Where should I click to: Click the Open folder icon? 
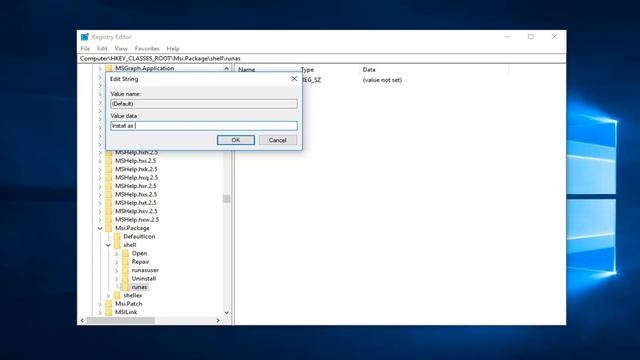pos(125,253)
